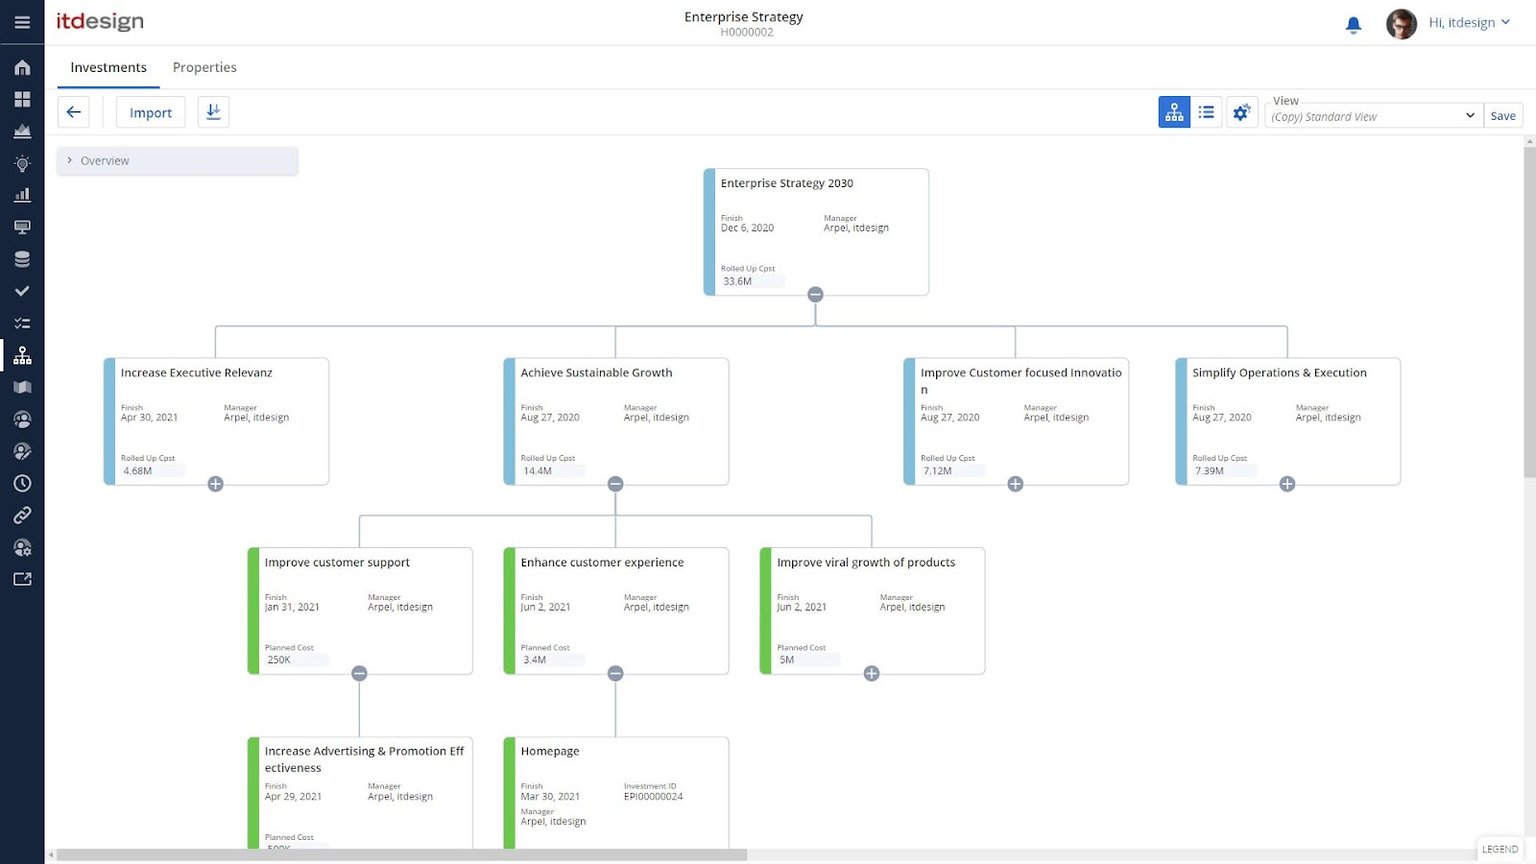The height and width of the screenshot is (864, 1536).
Task: Open the clock timesheets icon in the sidebar
Action: click(x=22, y=483)
